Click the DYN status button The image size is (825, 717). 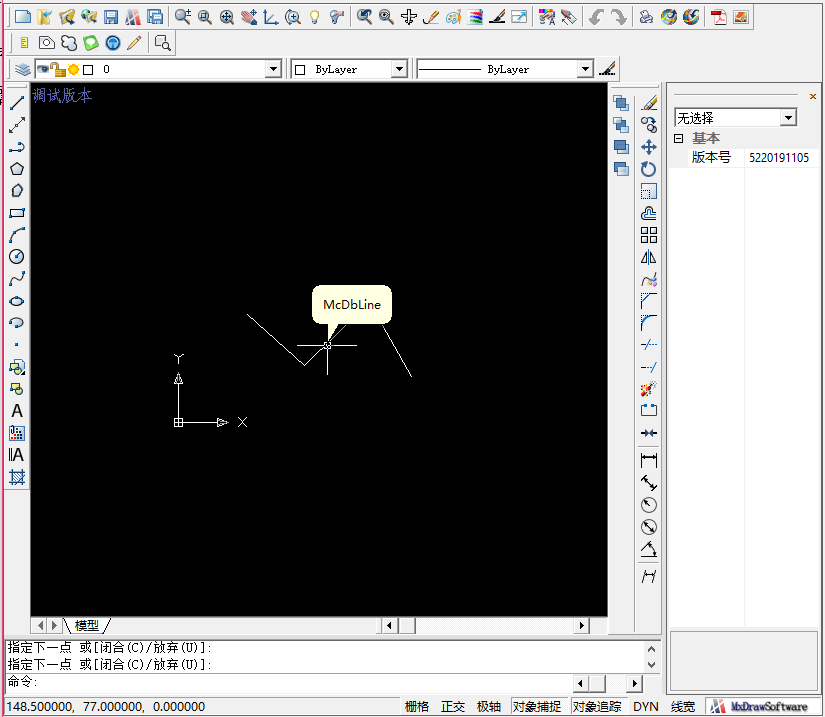pos(646,707)
